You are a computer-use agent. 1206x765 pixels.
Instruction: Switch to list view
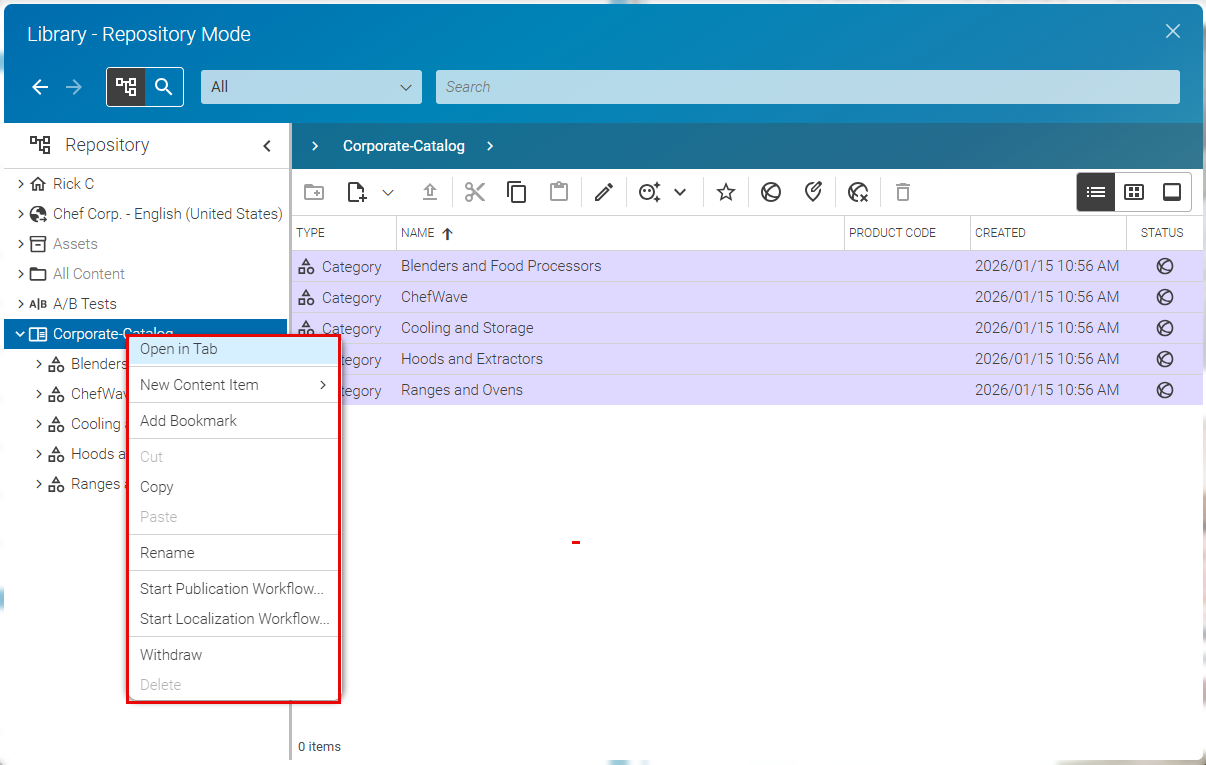click(1096, 192)
